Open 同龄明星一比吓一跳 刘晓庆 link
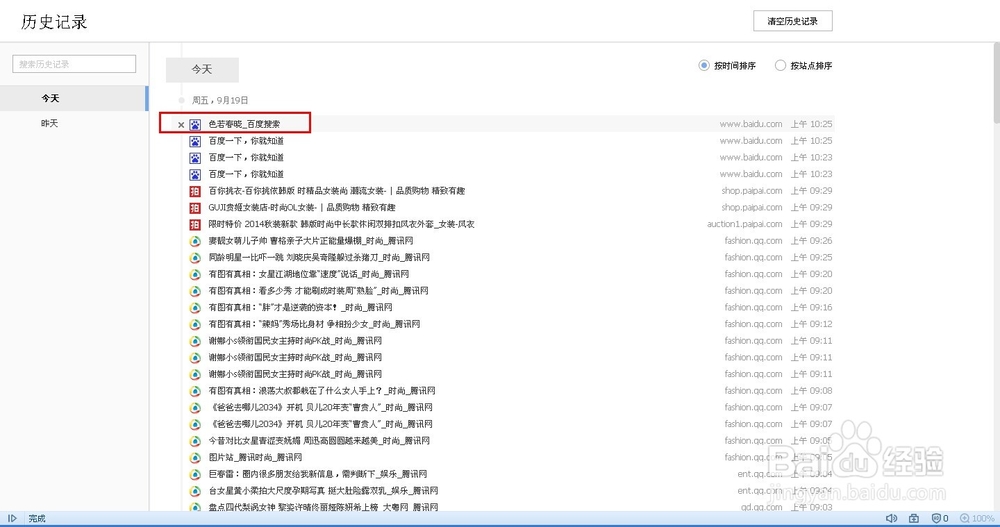The height and width of the screenshot is (527, 1000). (x=319, y=258)
